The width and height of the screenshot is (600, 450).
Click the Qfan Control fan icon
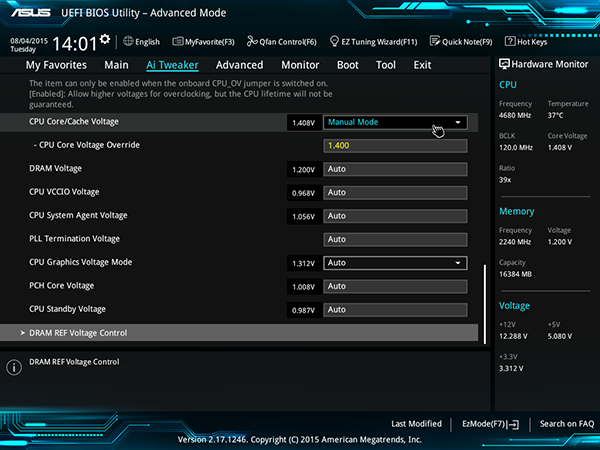252,41
